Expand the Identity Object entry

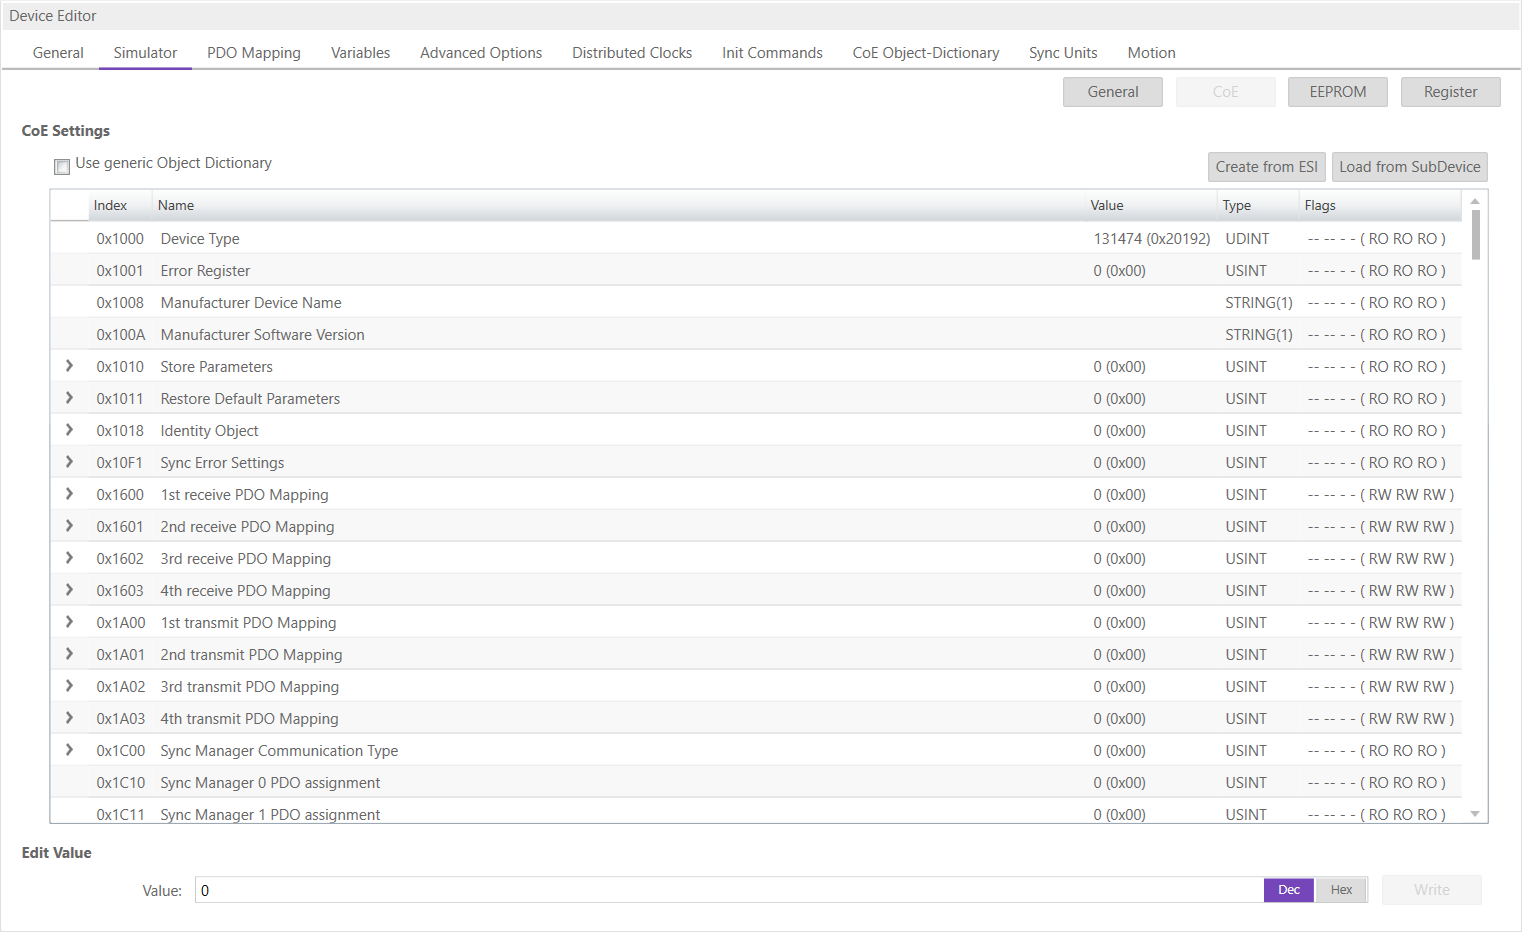point(69,430)
